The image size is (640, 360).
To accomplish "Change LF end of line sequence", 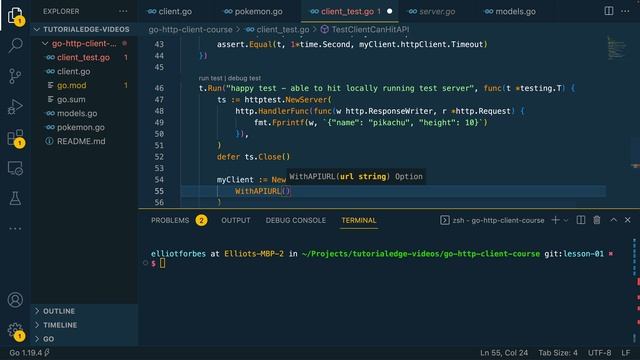I will click(626, 353).
